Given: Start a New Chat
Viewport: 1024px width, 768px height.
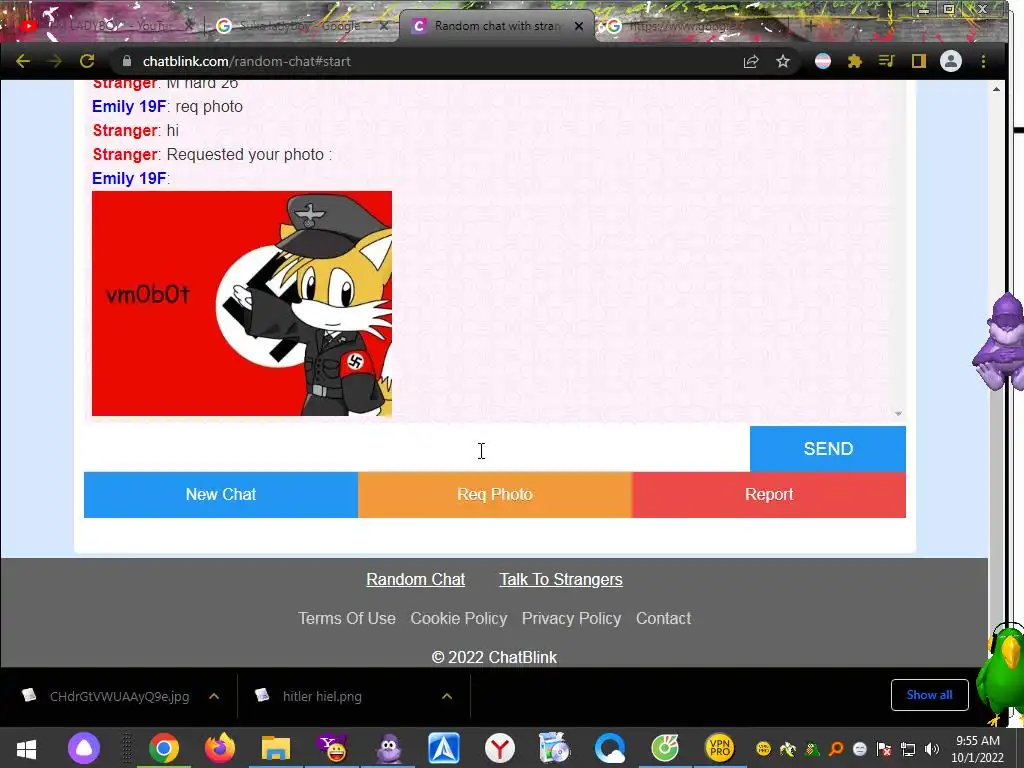Looking at the screenshot, I should (x=221, y=494).
